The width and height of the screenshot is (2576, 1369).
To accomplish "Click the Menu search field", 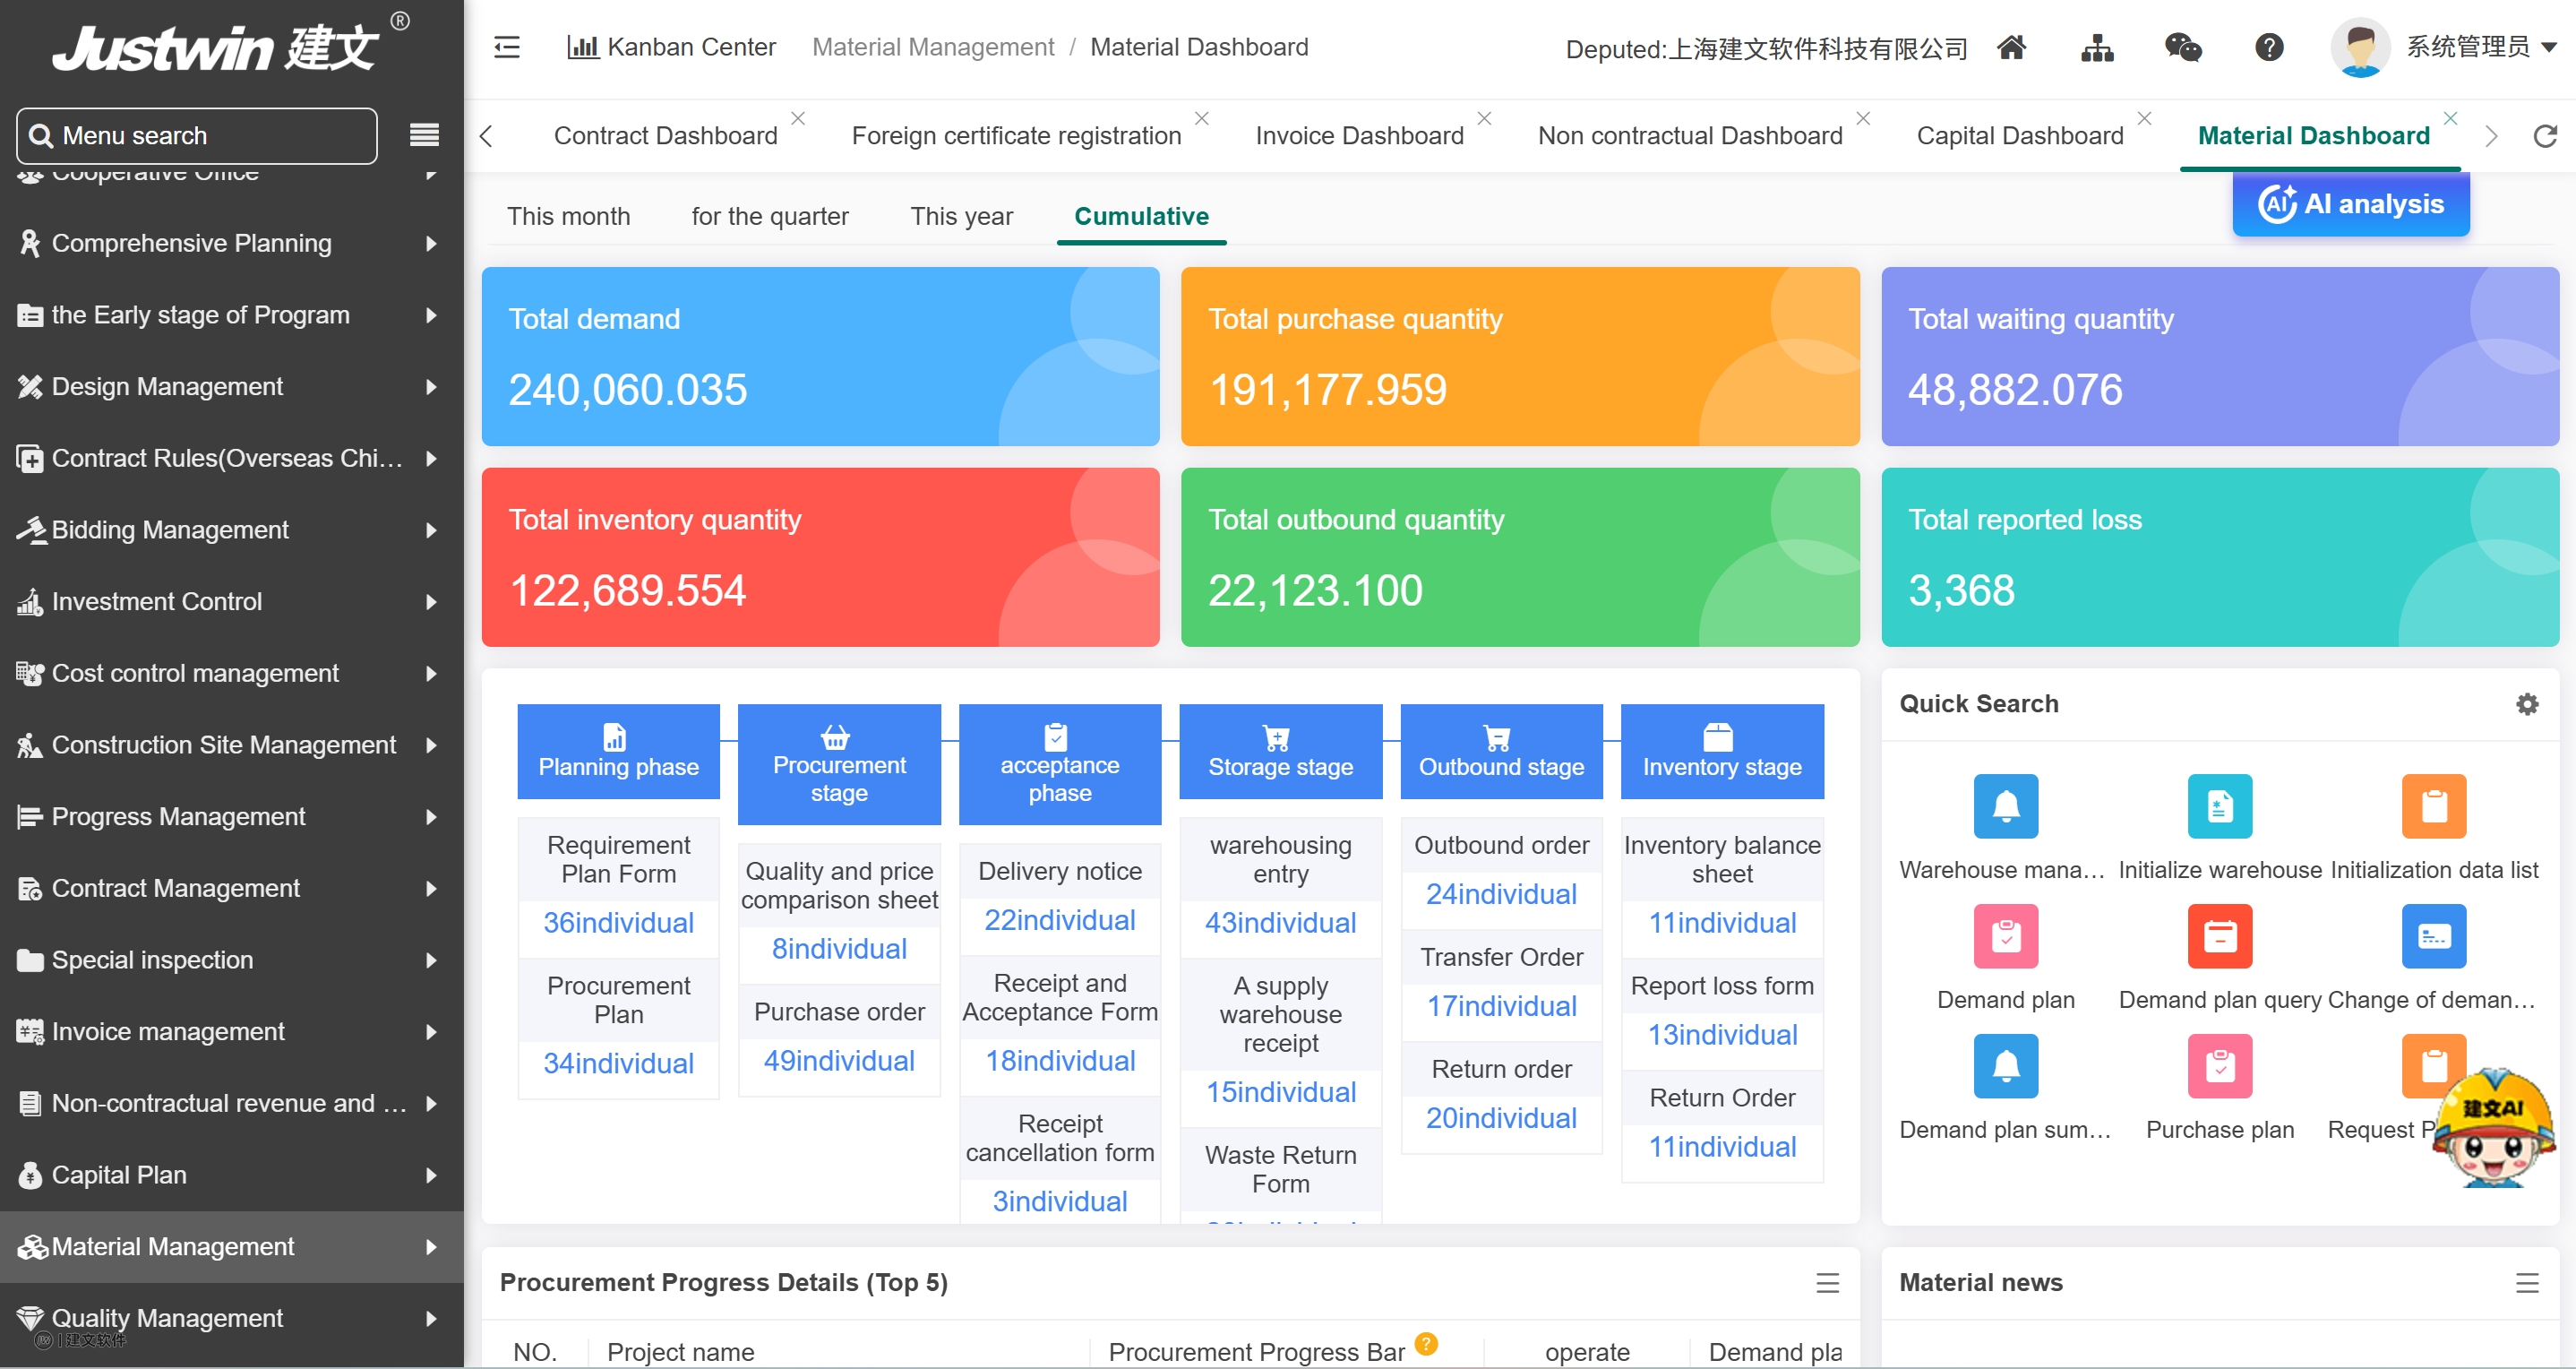I will click(197, 135).
